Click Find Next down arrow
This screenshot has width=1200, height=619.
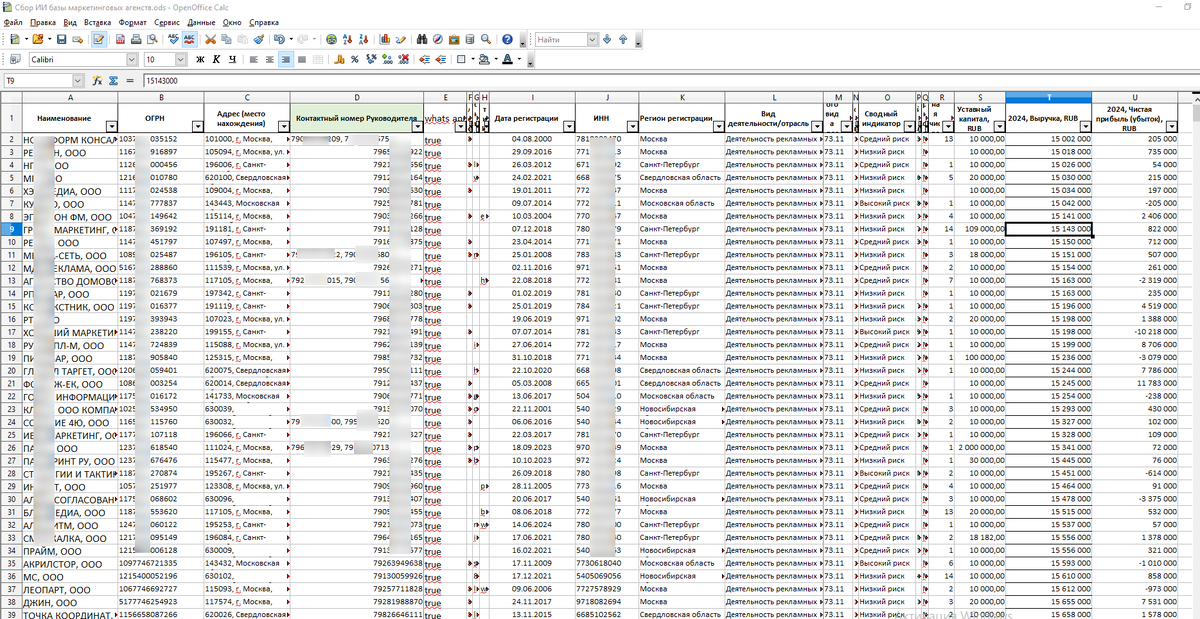[x=607, y=39]
